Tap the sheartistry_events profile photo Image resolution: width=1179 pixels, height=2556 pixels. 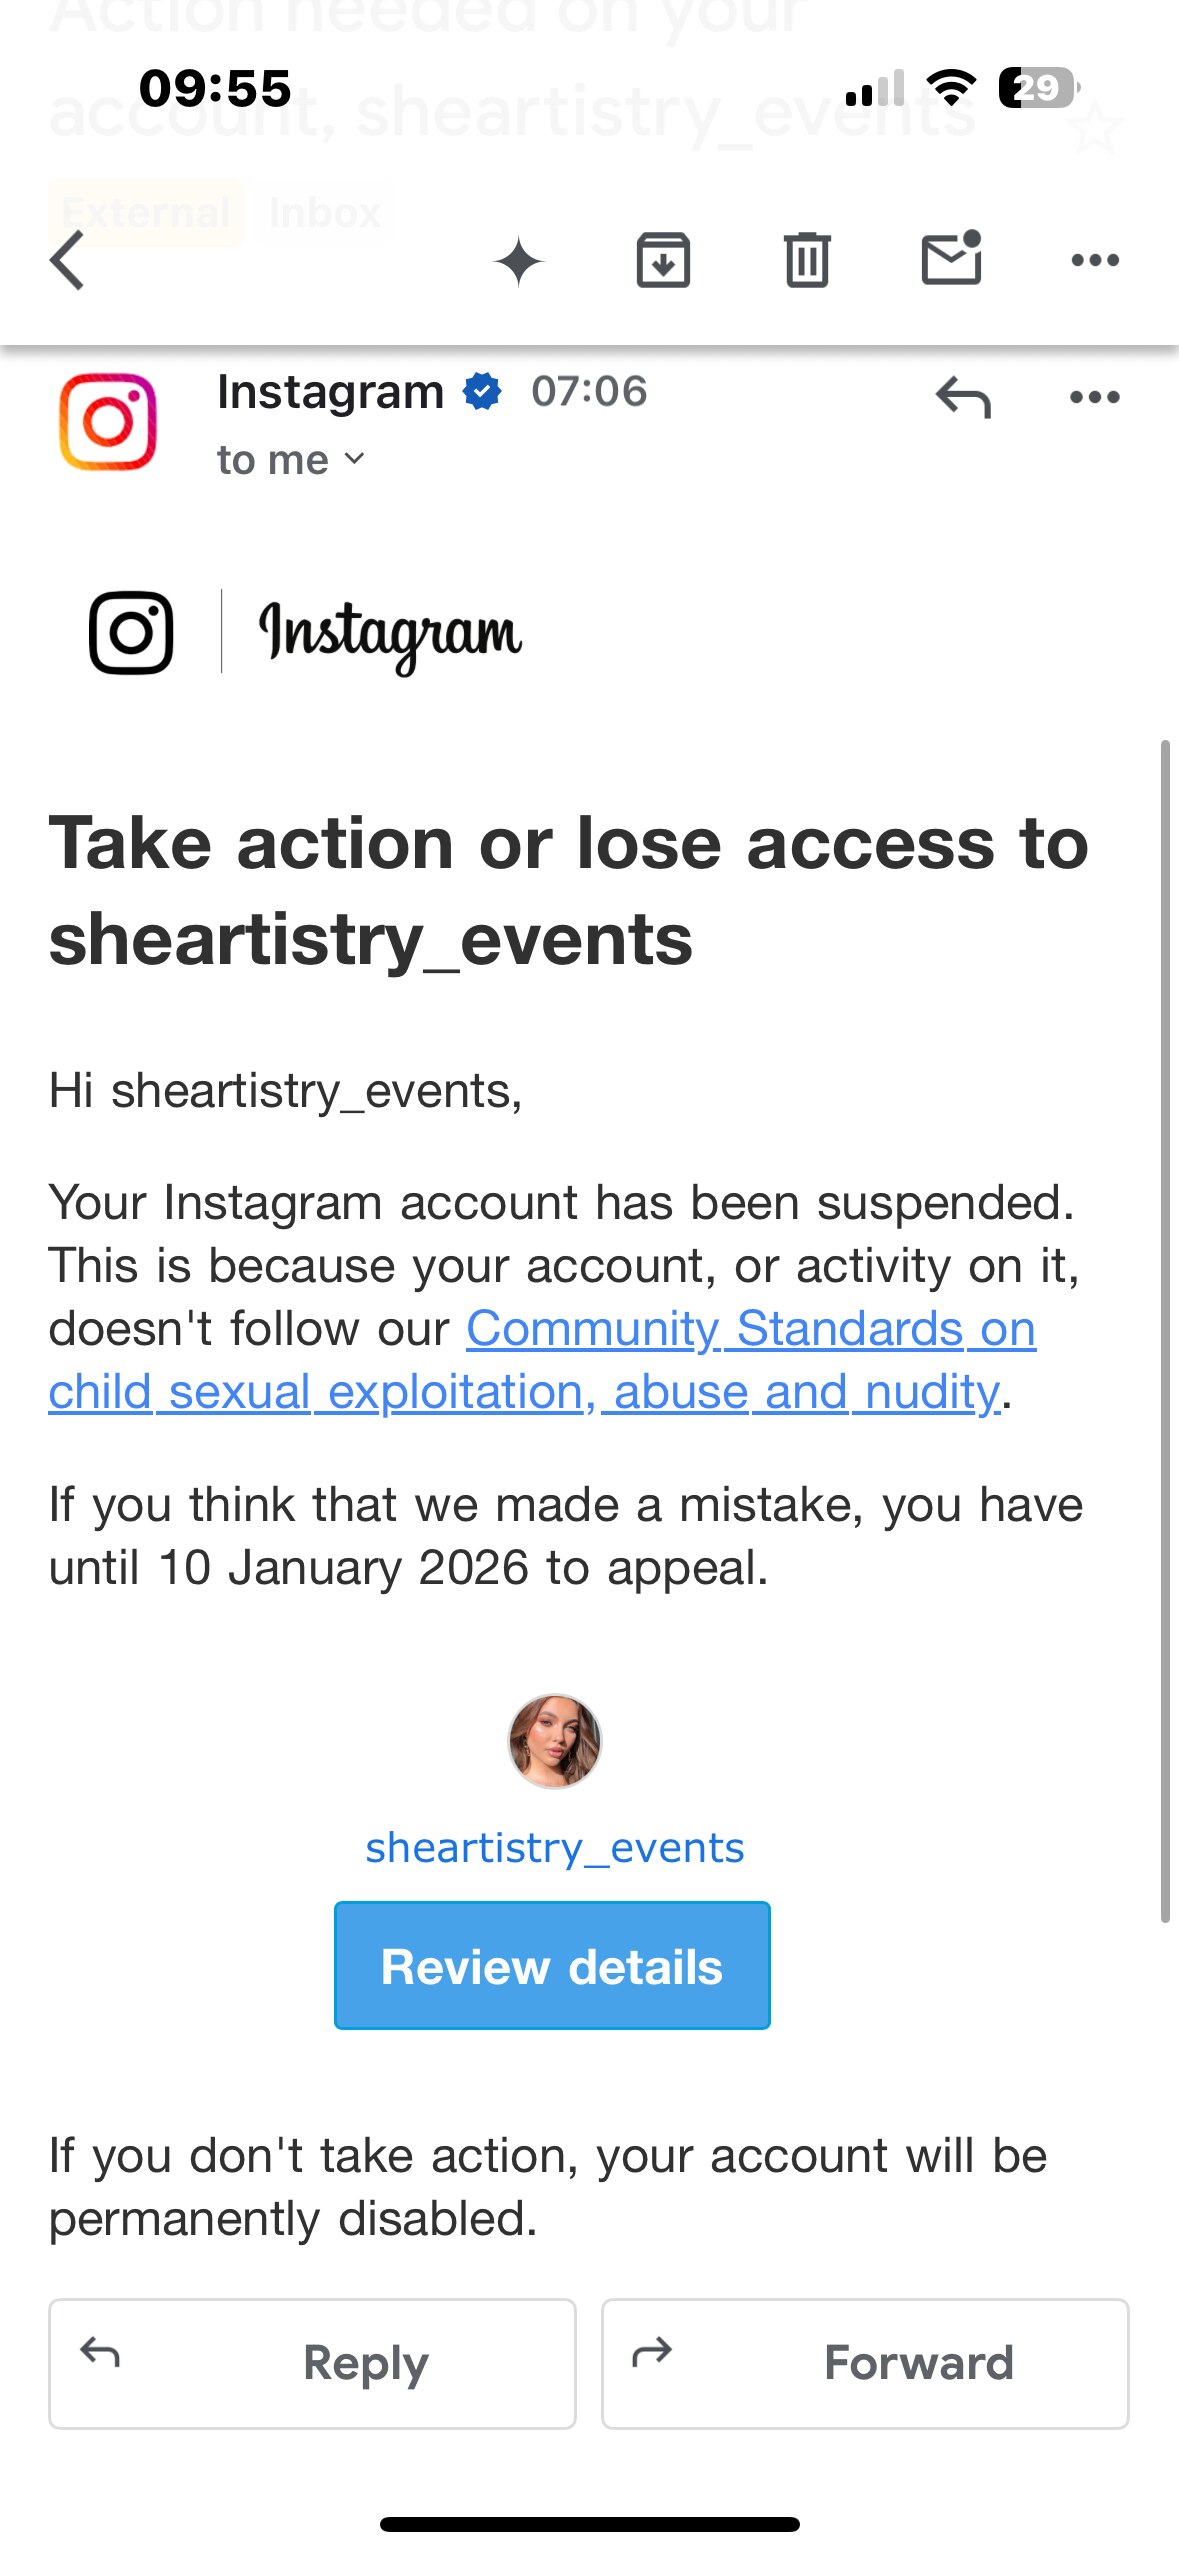point(554,1740)
